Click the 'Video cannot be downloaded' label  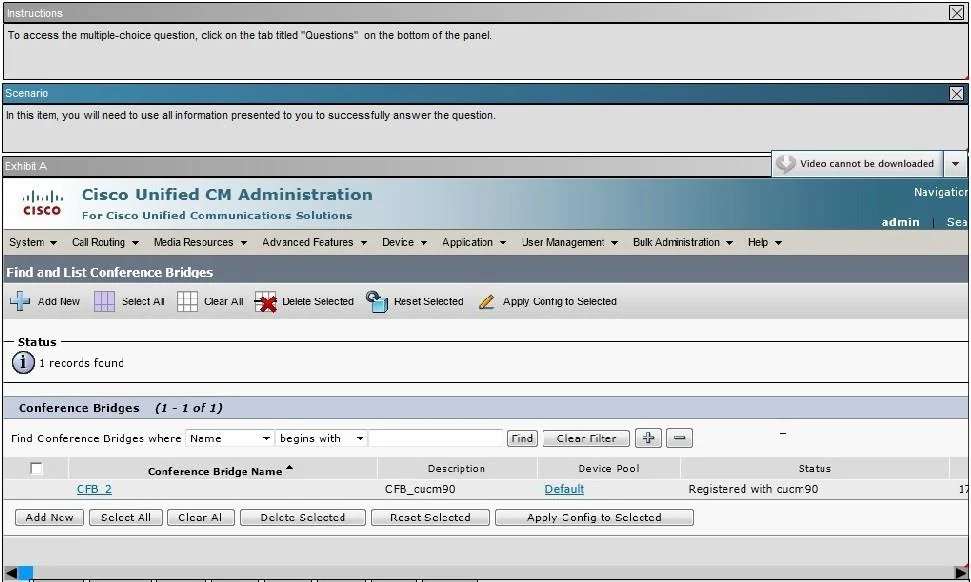(867, 163)
